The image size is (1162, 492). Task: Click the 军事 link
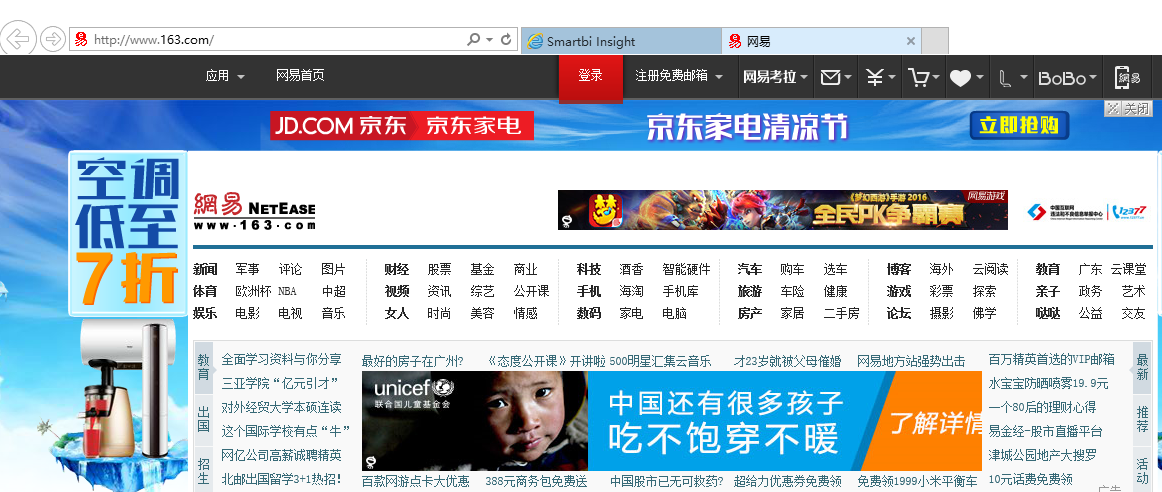coord(248,270)
